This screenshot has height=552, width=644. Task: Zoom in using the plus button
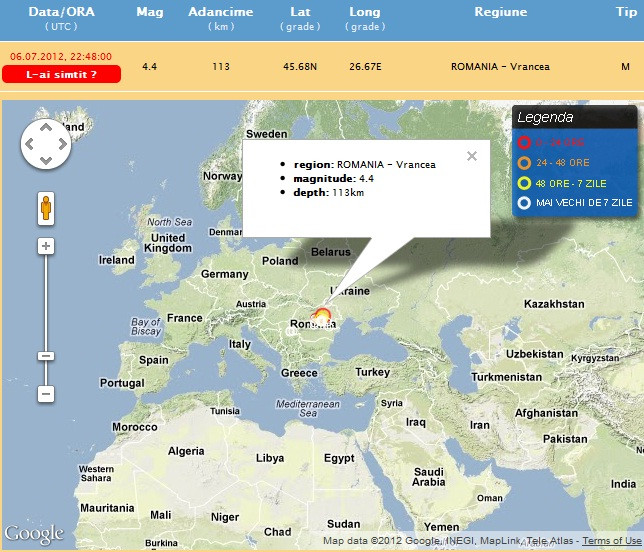[45, 245]
